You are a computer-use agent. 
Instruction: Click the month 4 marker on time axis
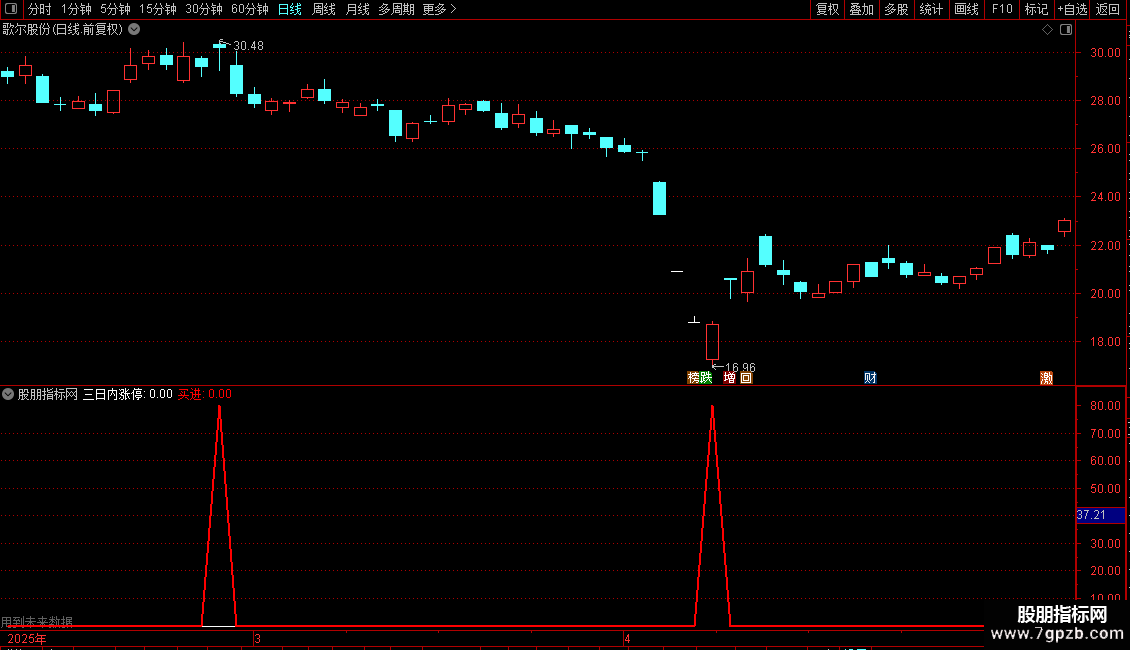pyautogui.click(x=627, y=639)
